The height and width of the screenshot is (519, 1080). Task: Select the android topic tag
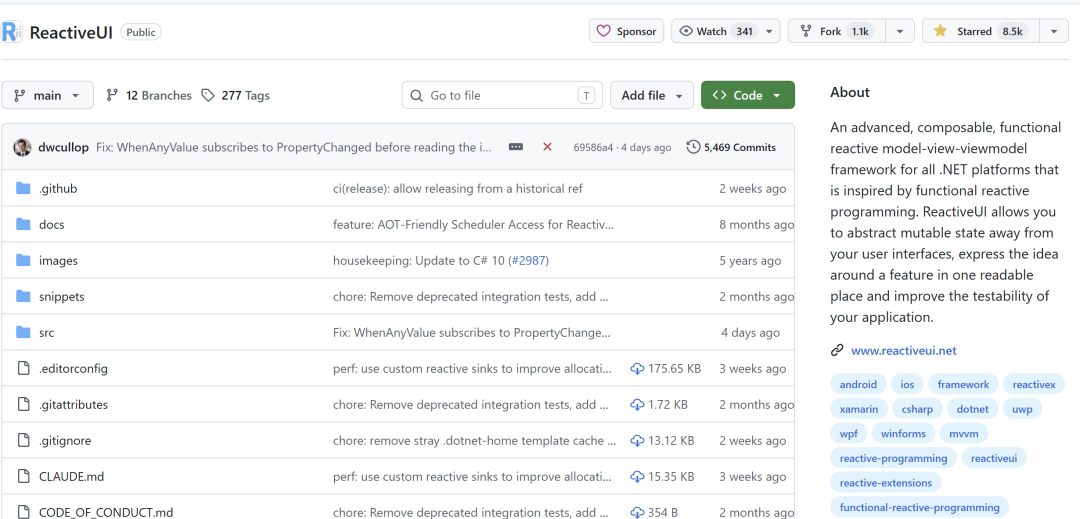[x=858, y=385]
